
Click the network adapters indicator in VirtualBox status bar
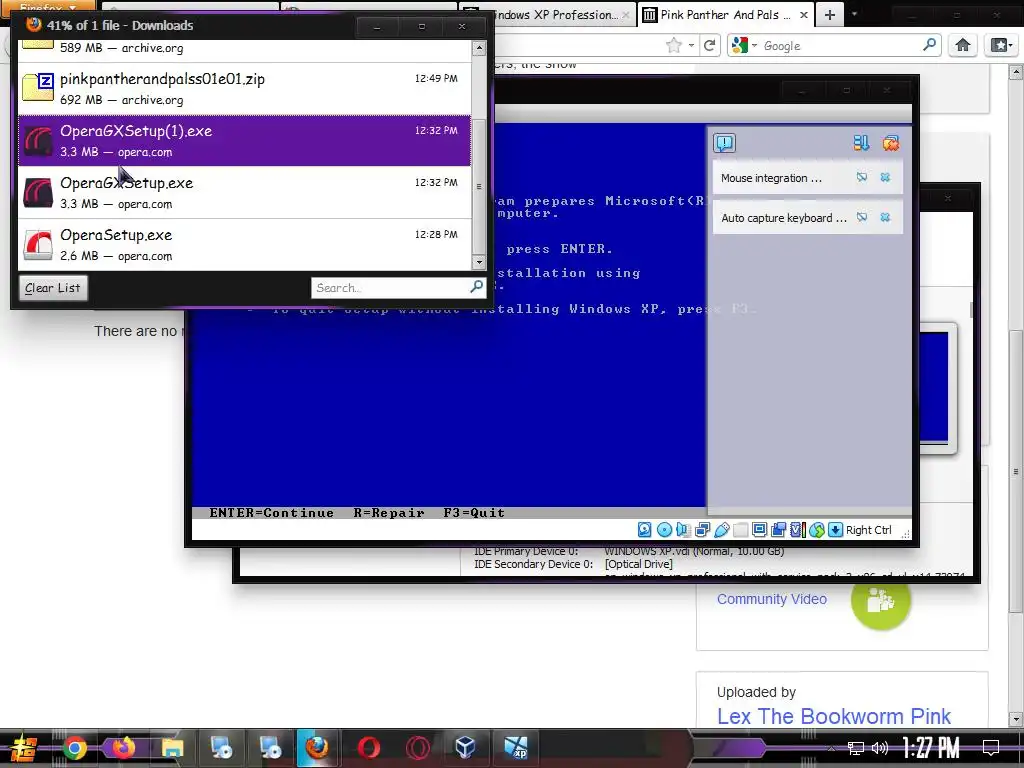(x=703, y=530)
